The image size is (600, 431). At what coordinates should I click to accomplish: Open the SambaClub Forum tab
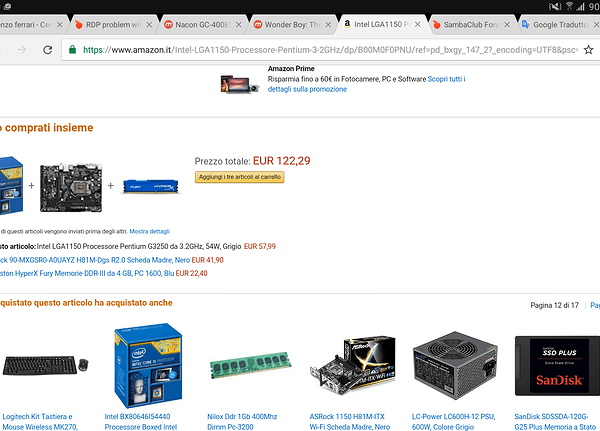point(466,24)
